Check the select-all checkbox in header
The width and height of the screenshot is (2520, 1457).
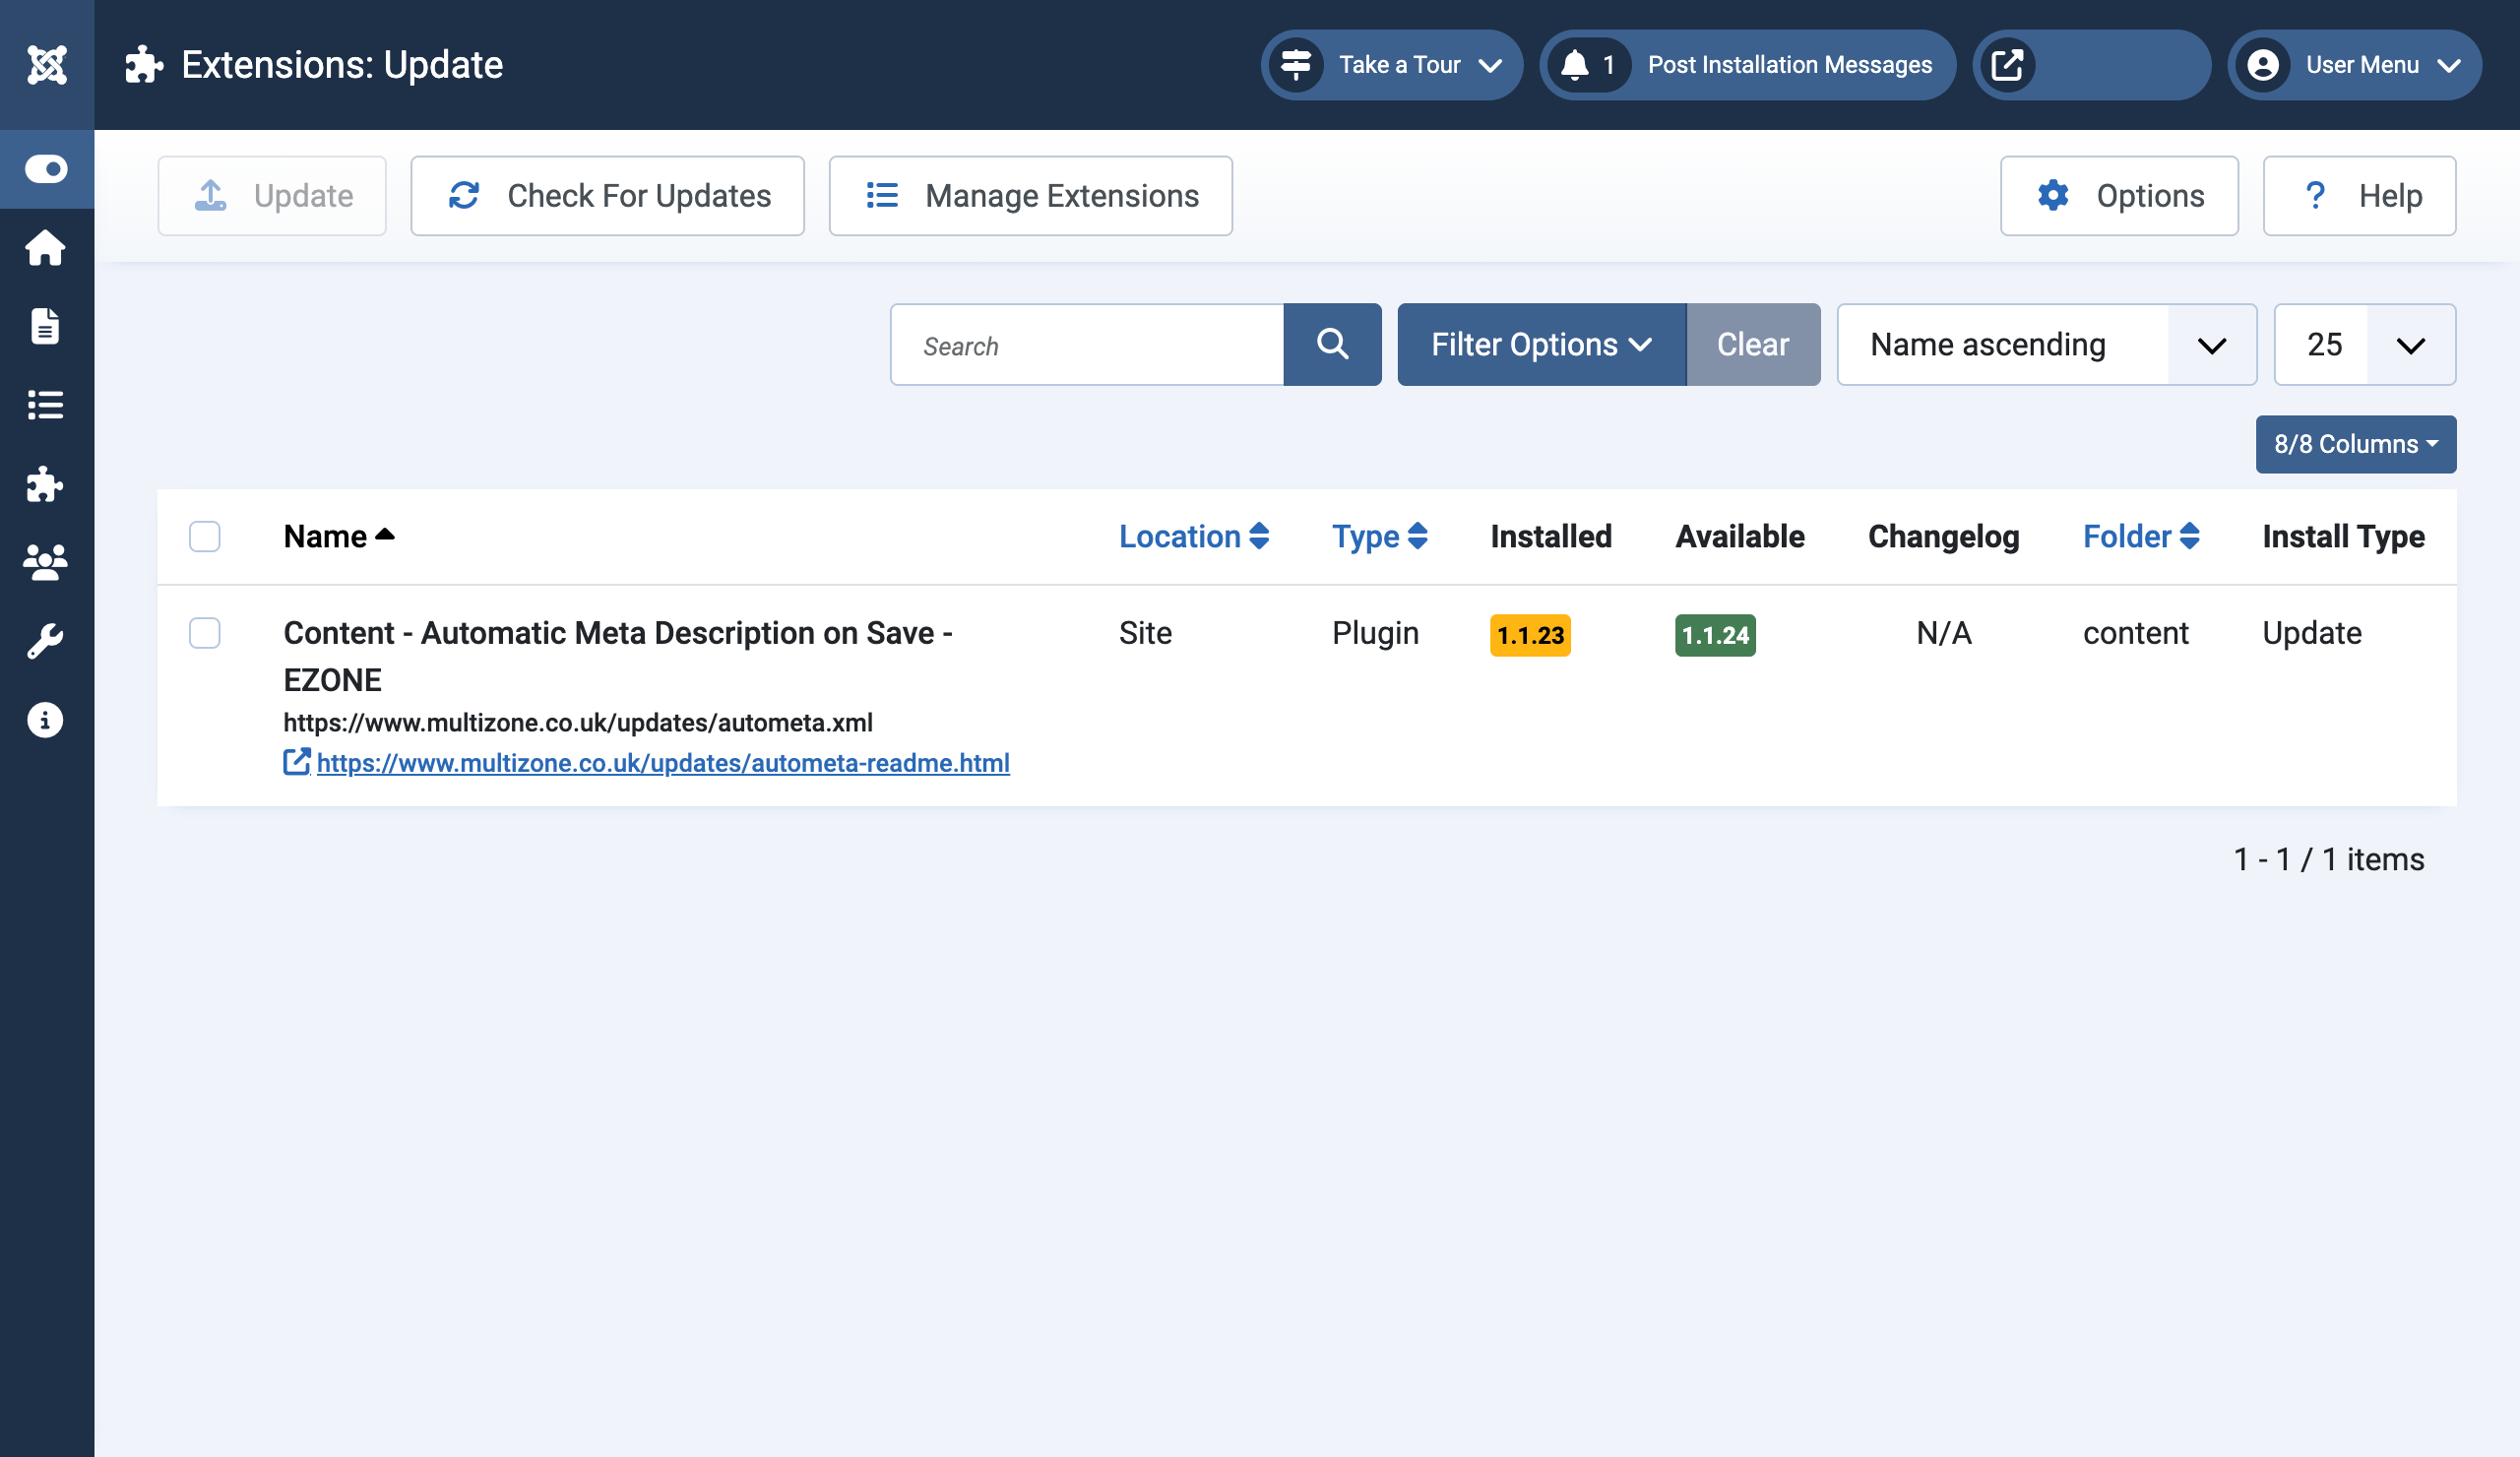coord(205,537)
